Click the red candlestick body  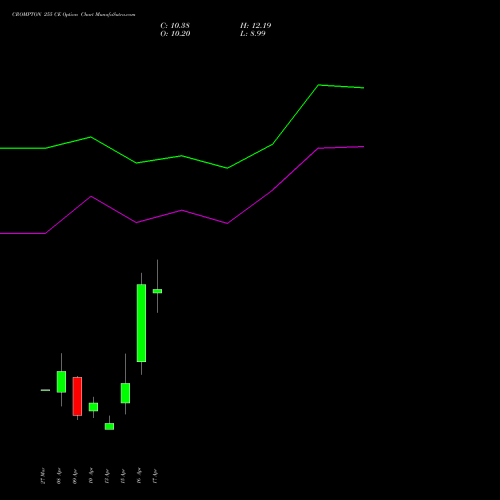click(77, 396)
